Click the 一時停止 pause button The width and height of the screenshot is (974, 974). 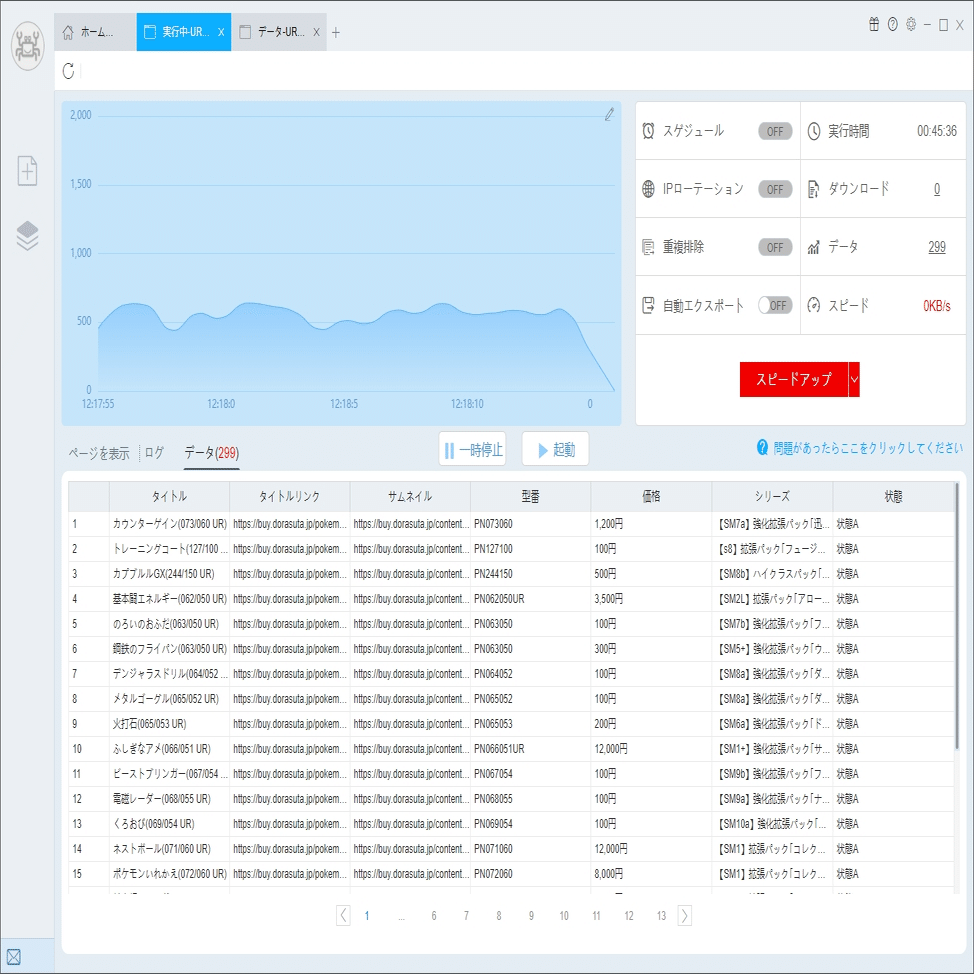pyautogui.click(x=472, y=449)
